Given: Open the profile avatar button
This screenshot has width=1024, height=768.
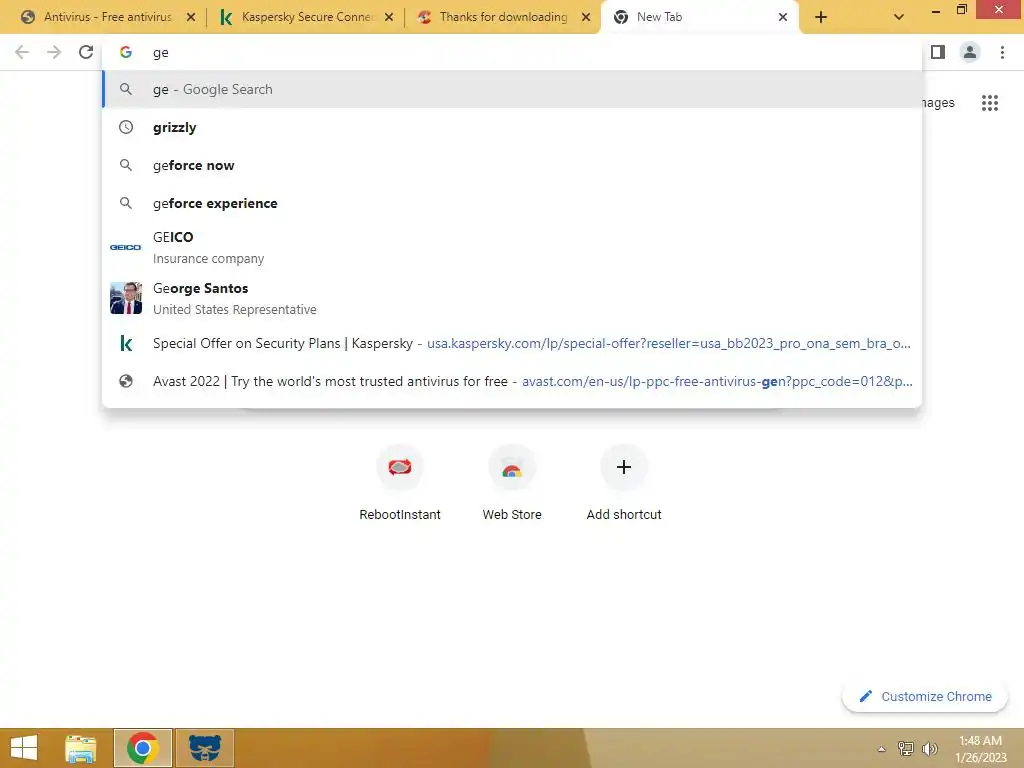Looking at the screenshot, I should (x=970, y=52).
